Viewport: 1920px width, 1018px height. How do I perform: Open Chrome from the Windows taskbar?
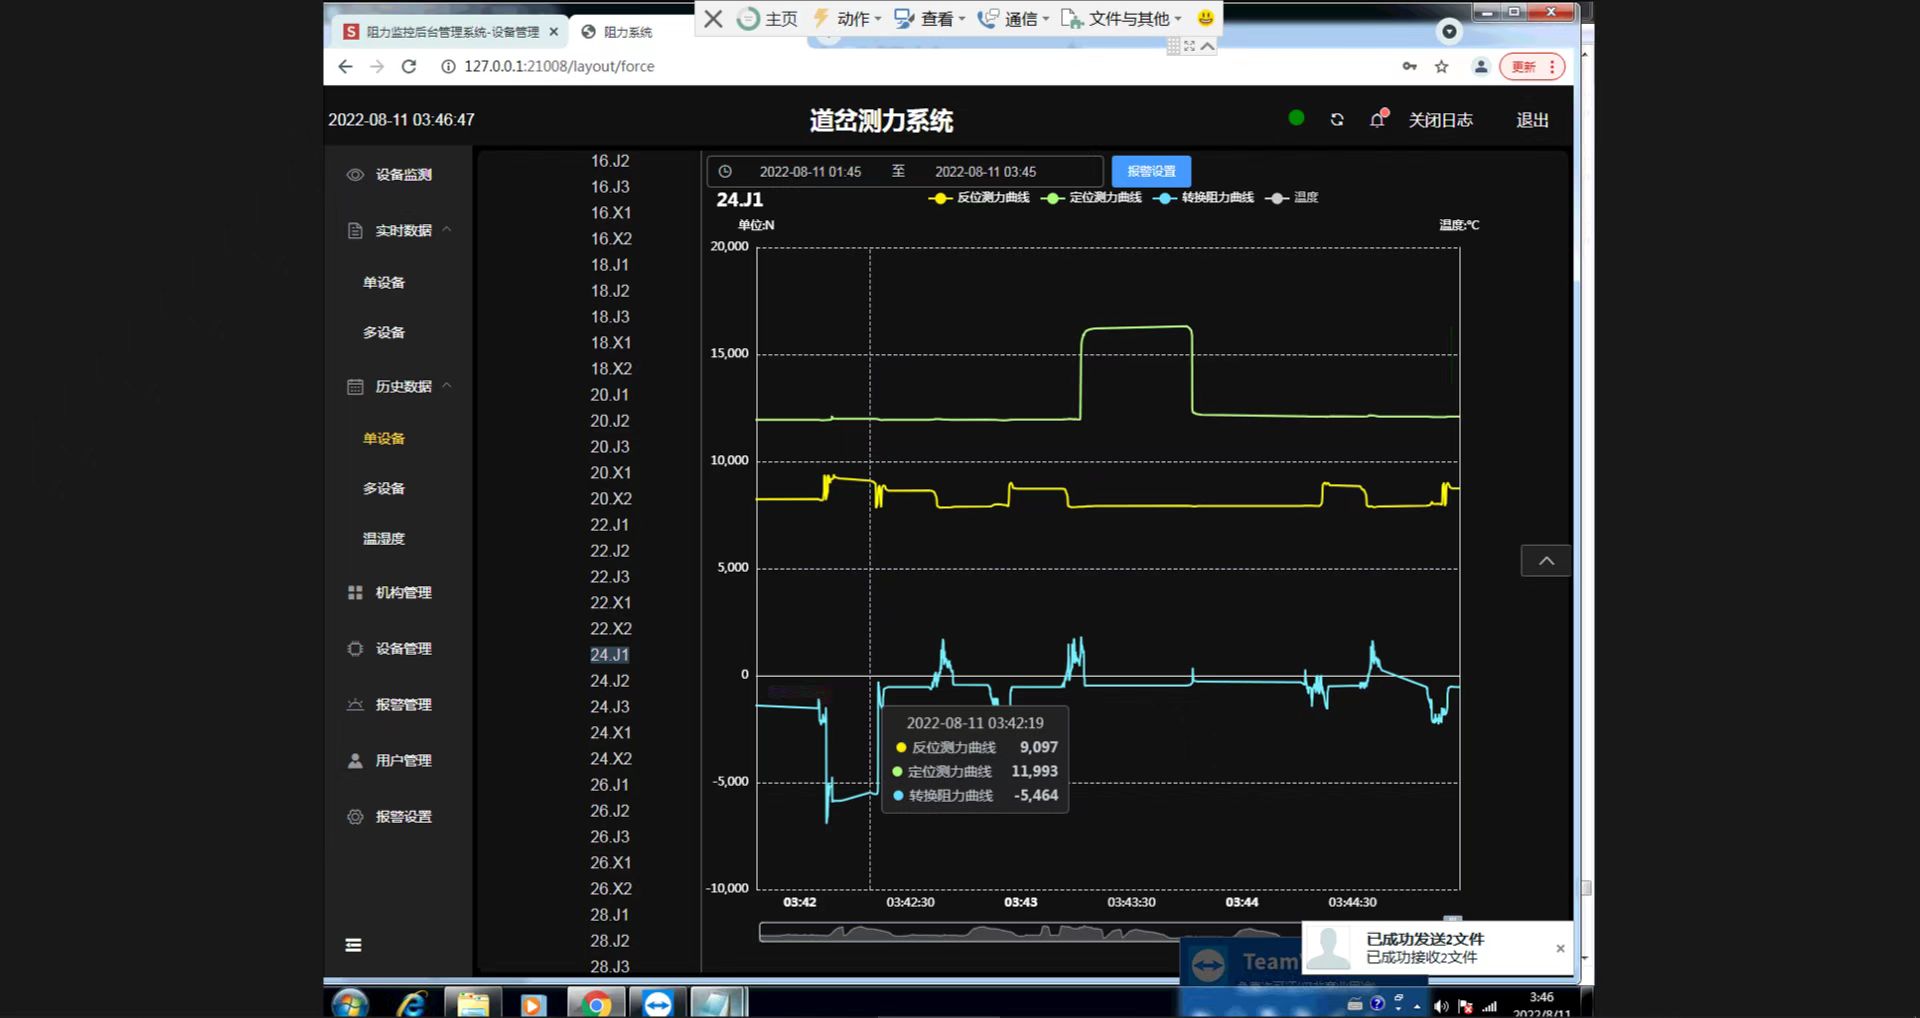pos(596,1003)
